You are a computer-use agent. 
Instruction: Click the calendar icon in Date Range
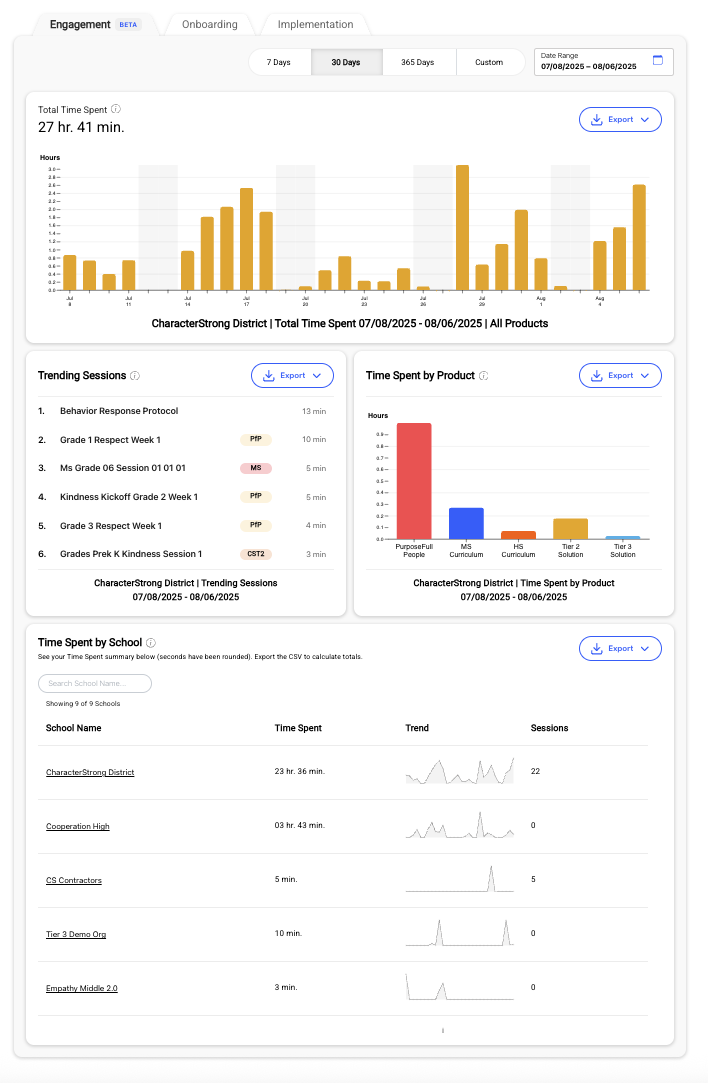(x=657, y=60)
